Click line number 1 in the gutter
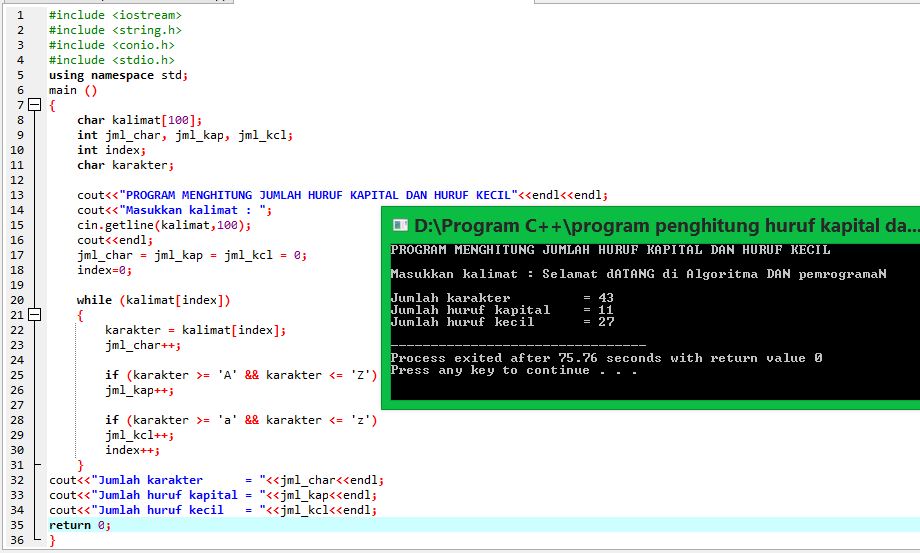This screenshot has width=920, height=553. click(x=21, y=15)
